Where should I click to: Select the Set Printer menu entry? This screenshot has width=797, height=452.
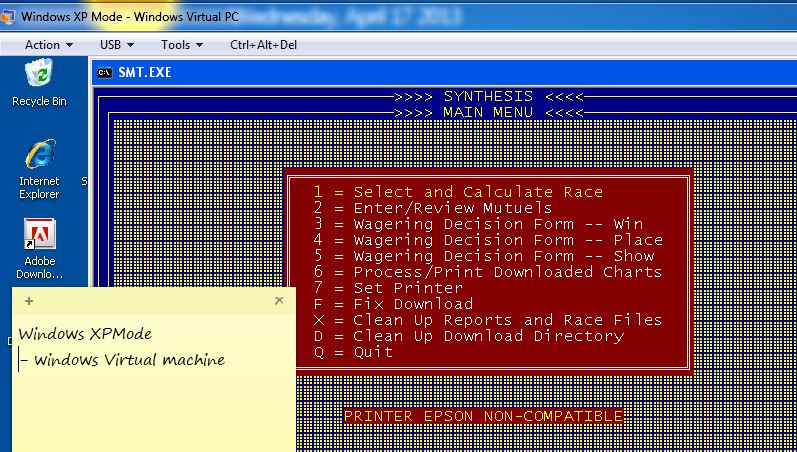pyautogui.click(x=388, y=288)
